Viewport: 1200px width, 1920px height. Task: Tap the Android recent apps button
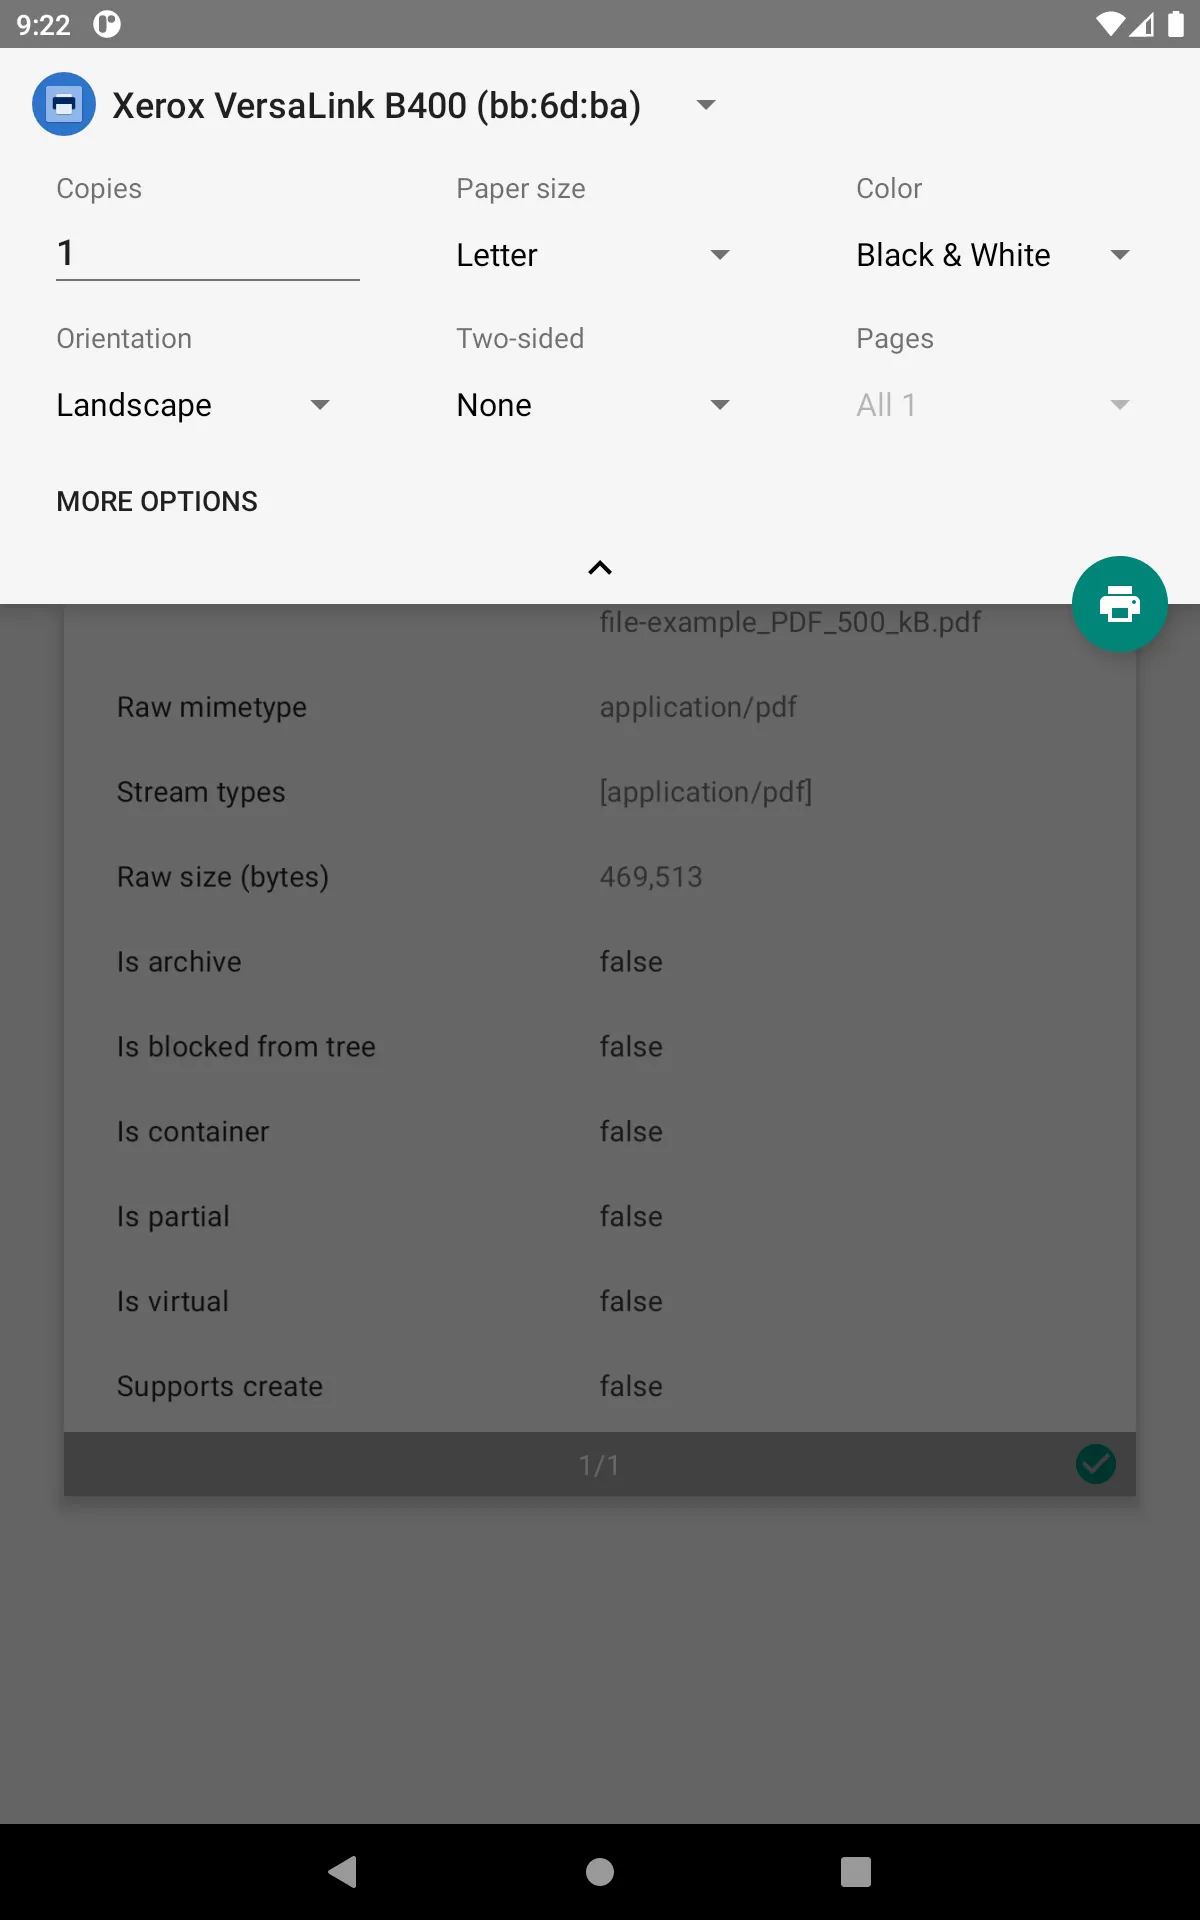click(x=856, y=1871)
